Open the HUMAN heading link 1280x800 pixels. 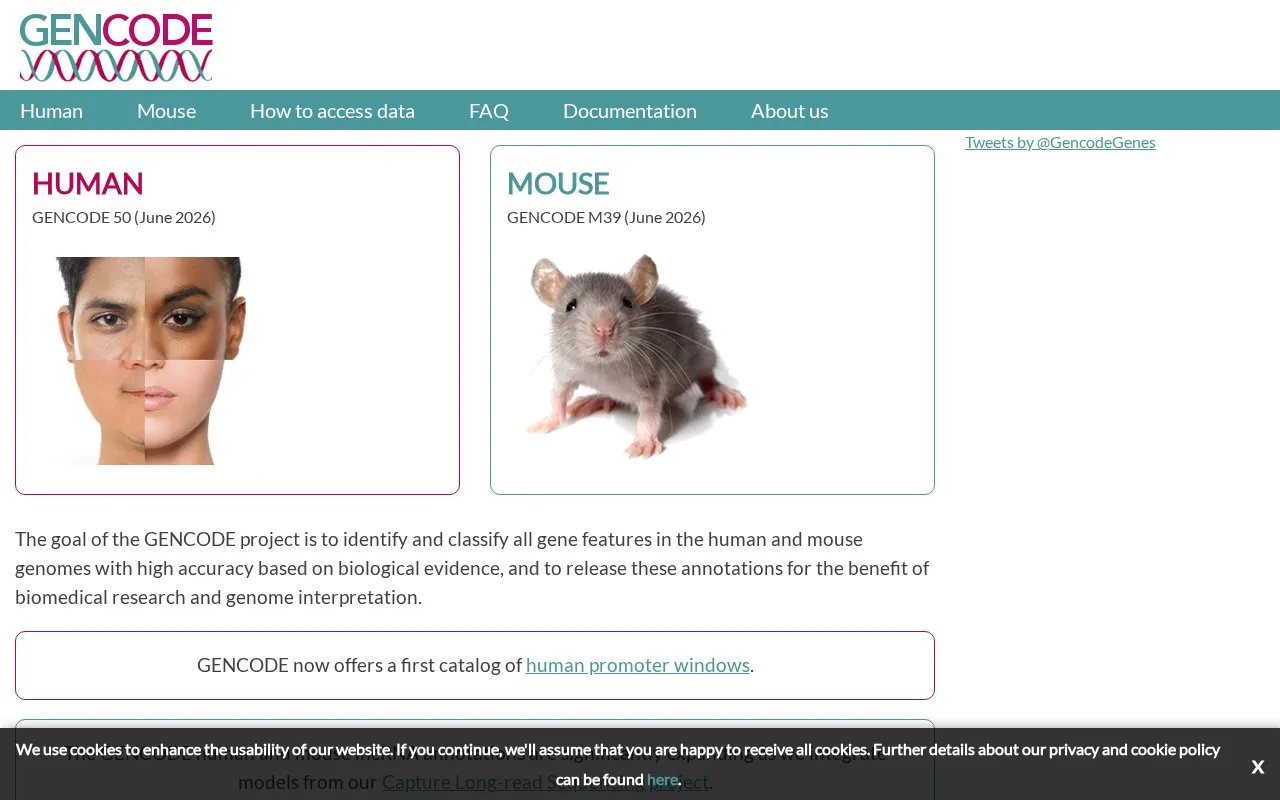(88, 184)
